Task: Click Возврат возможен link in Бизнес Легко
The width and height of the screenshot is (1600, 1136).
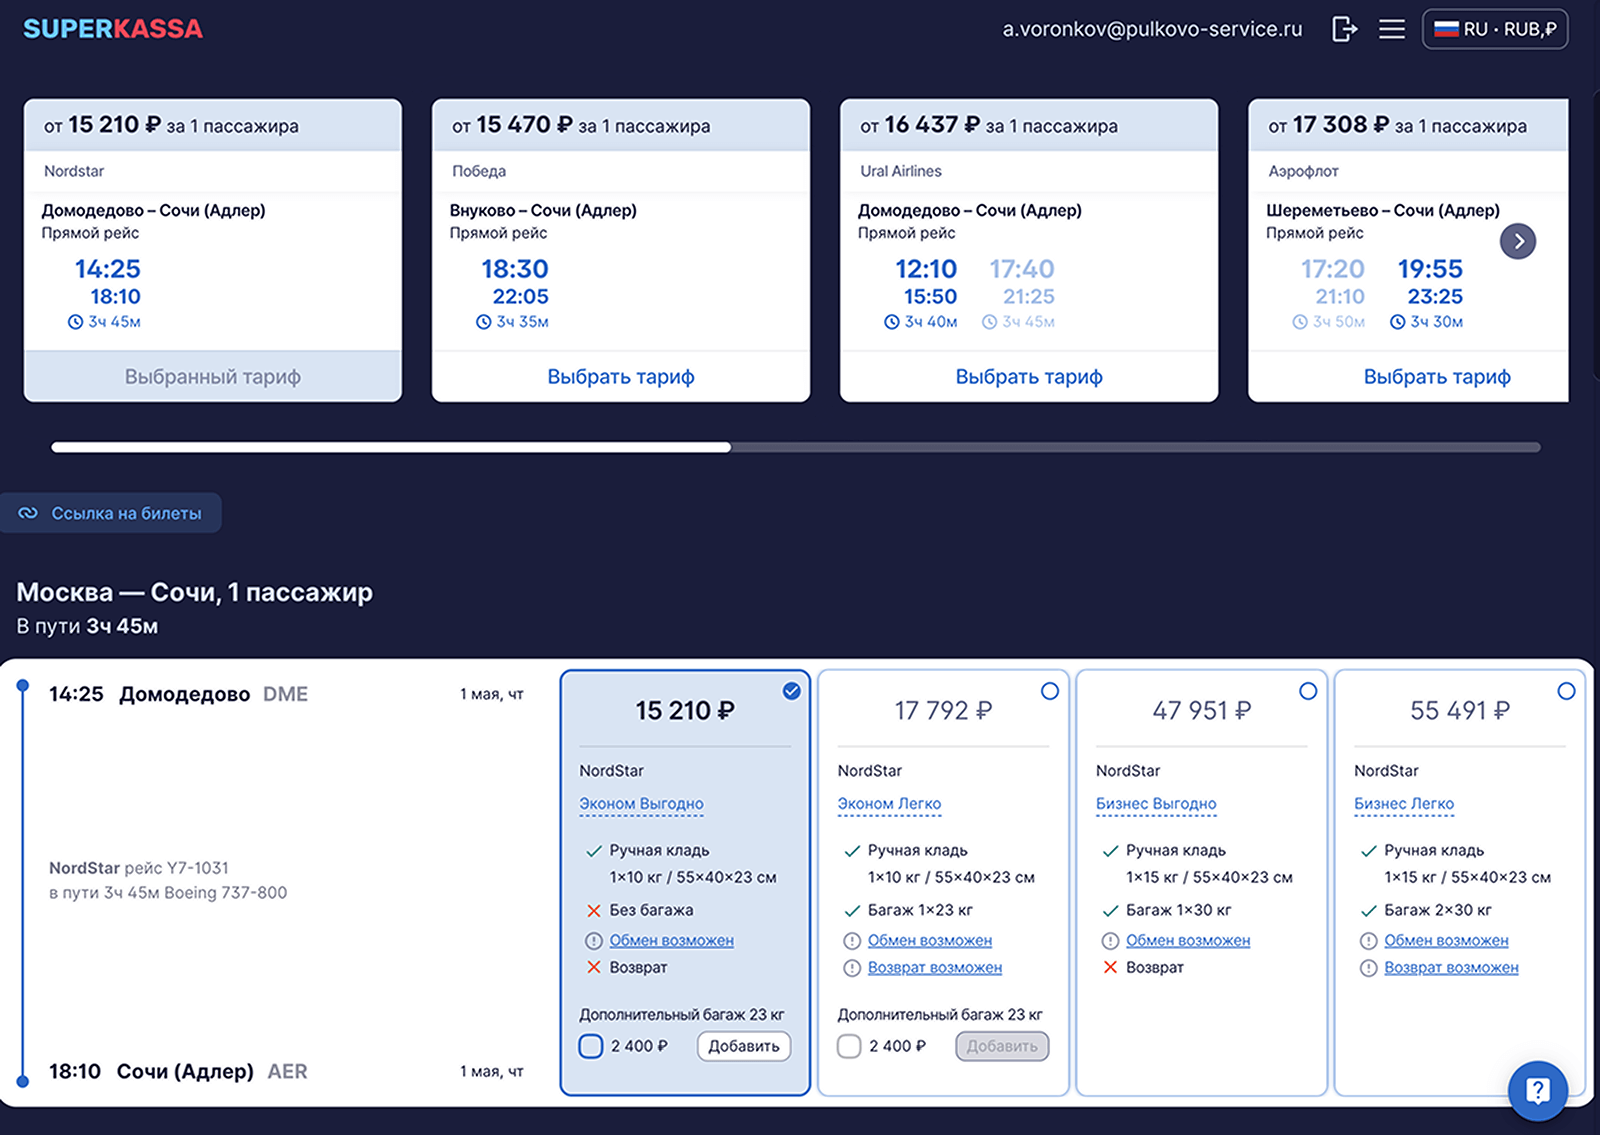Action: (1451, 968)
